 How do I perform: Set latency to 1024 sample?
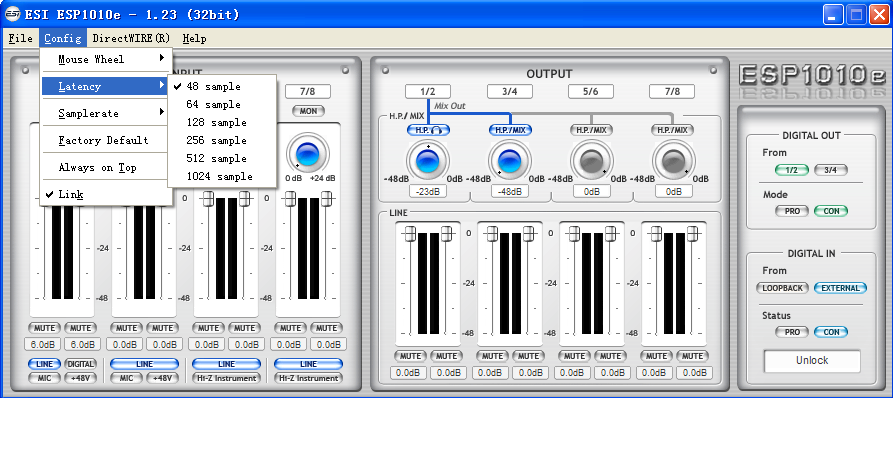click(x=222, y=177)
